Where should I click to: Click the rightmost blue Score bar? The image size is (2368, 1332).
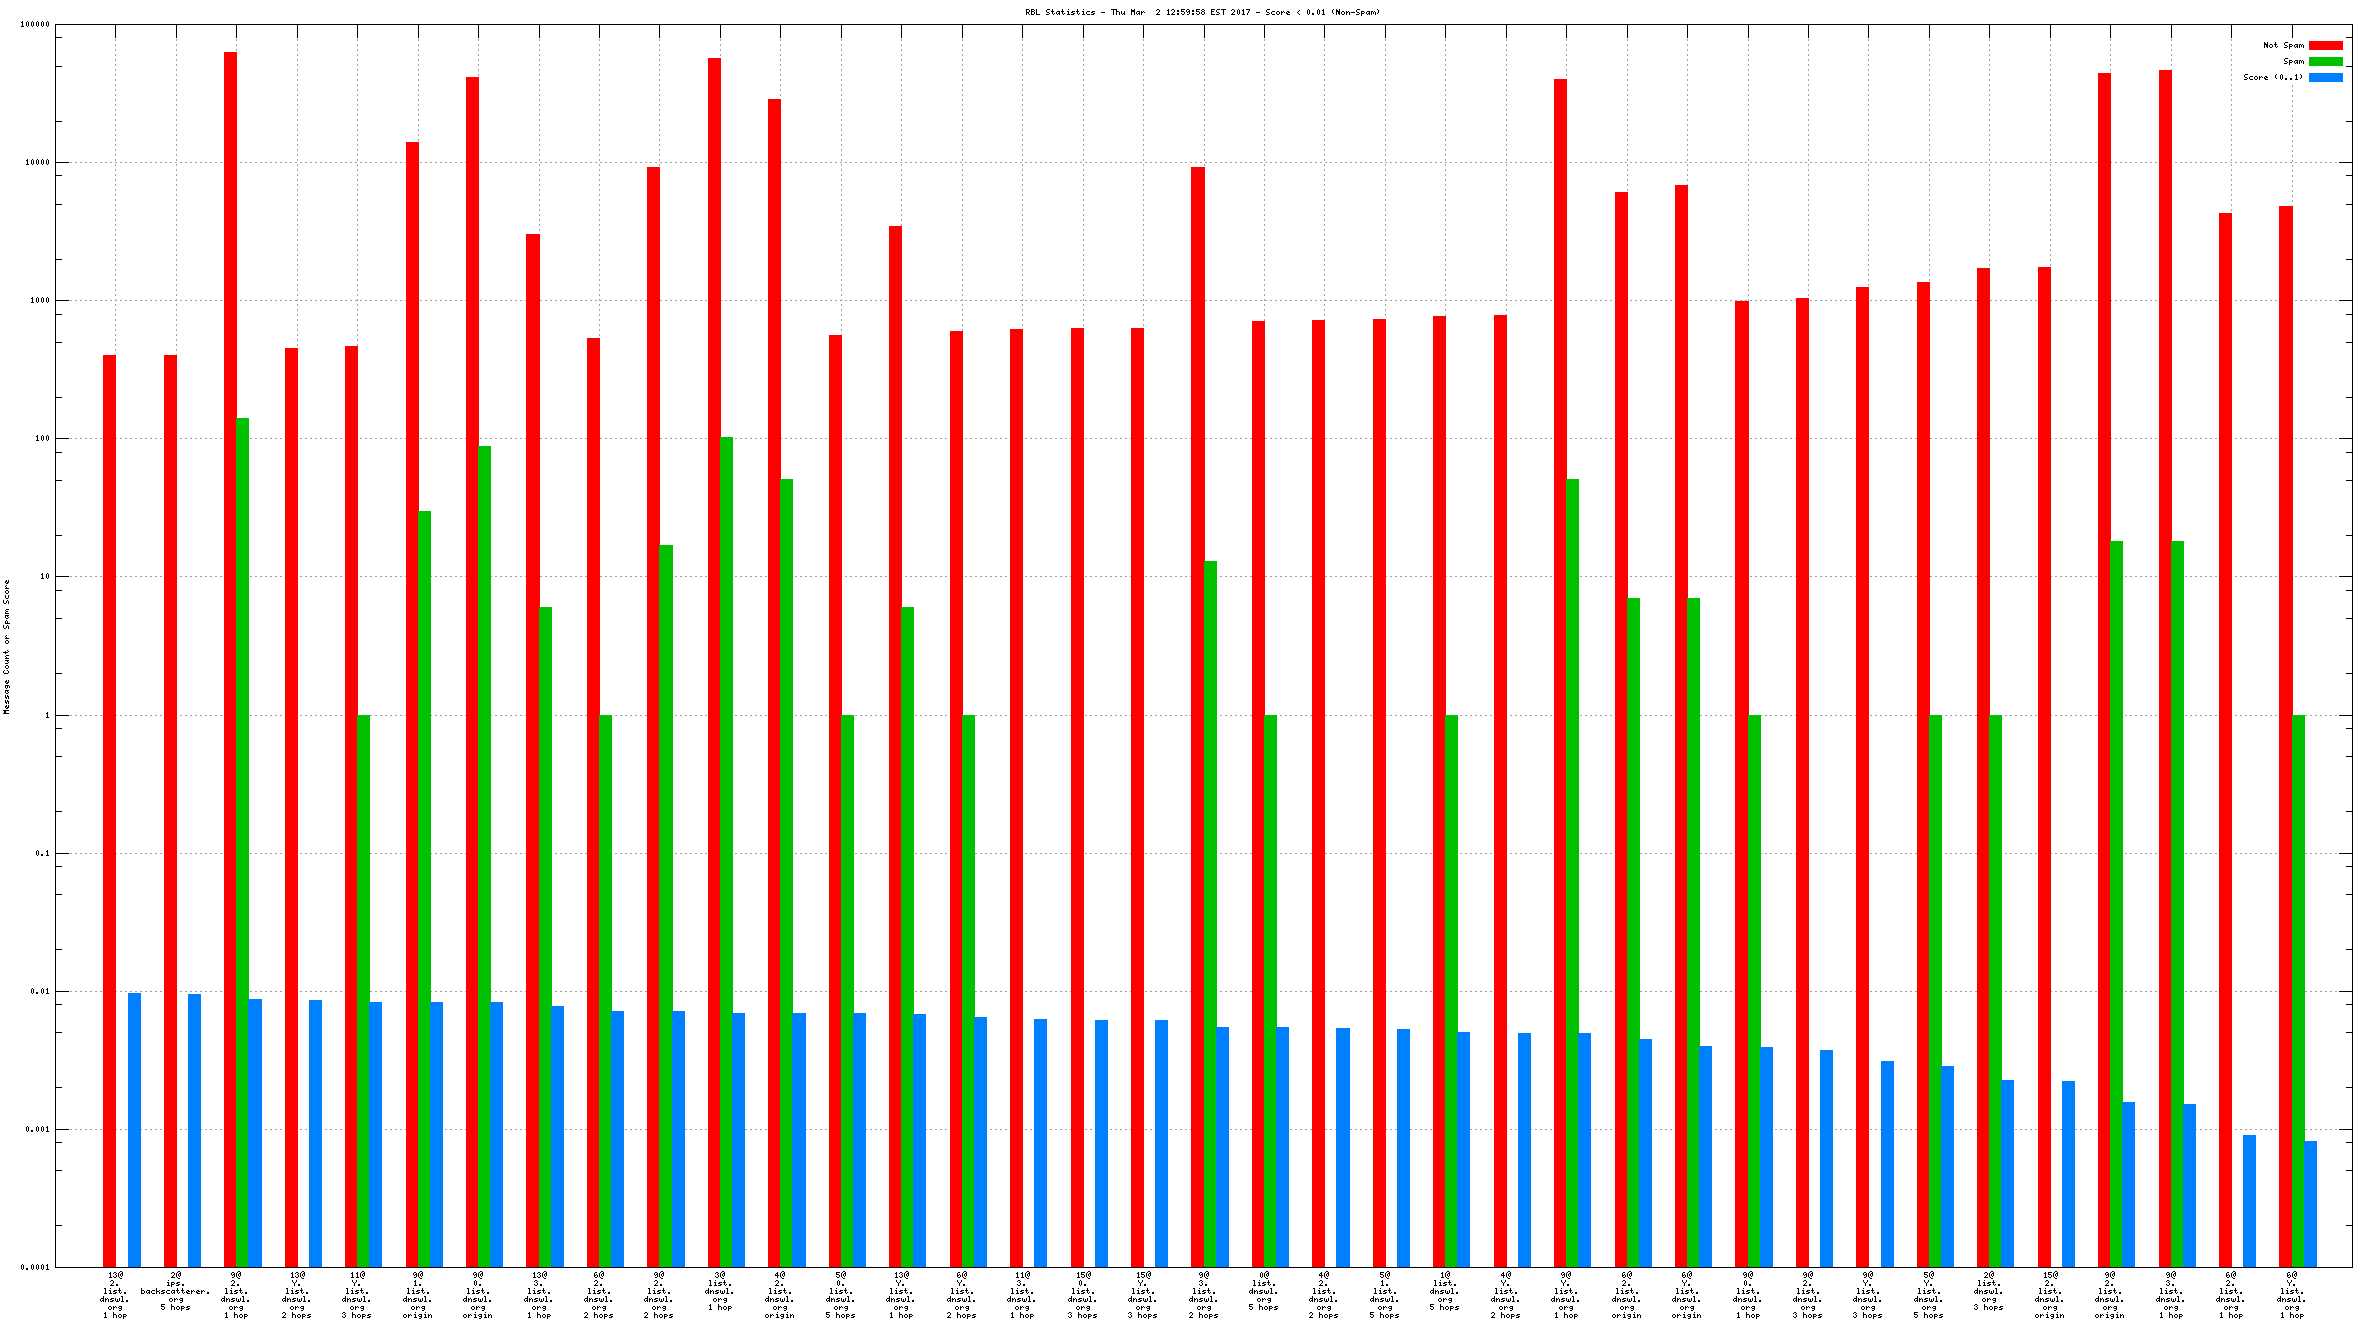pyautogui.click(x=2310, y=1204)
